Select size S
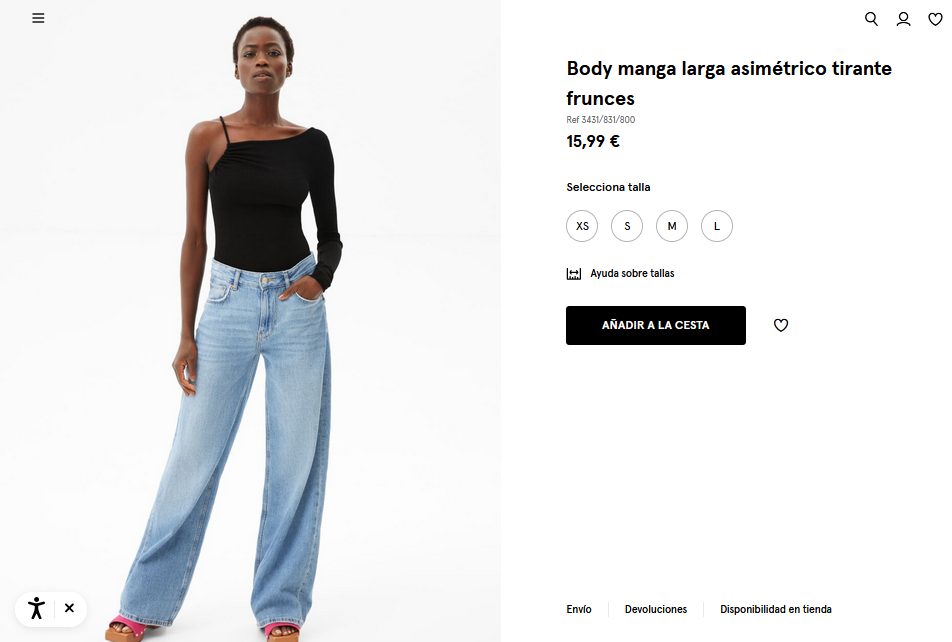 627,226
